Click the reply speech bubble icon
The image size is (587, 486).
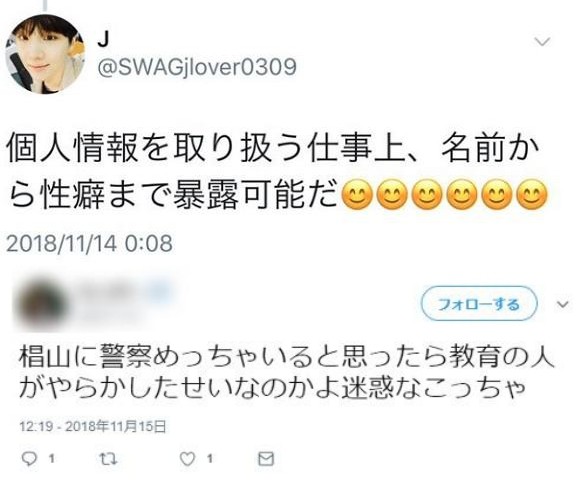click(29, 459)
